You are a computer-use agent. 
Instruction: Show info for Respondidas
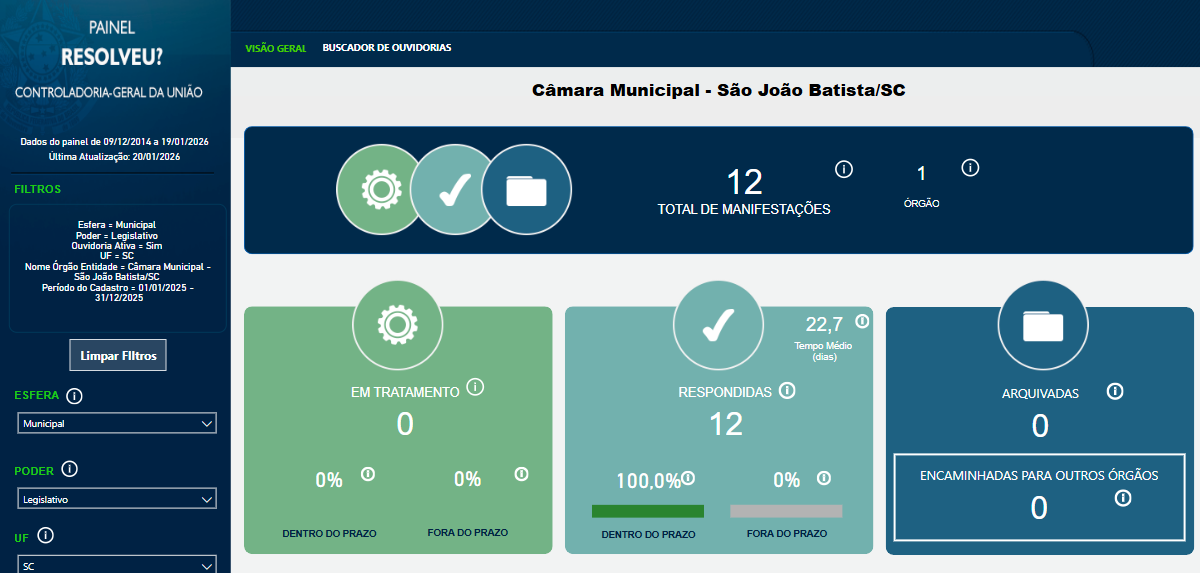(x=787, y=390)
